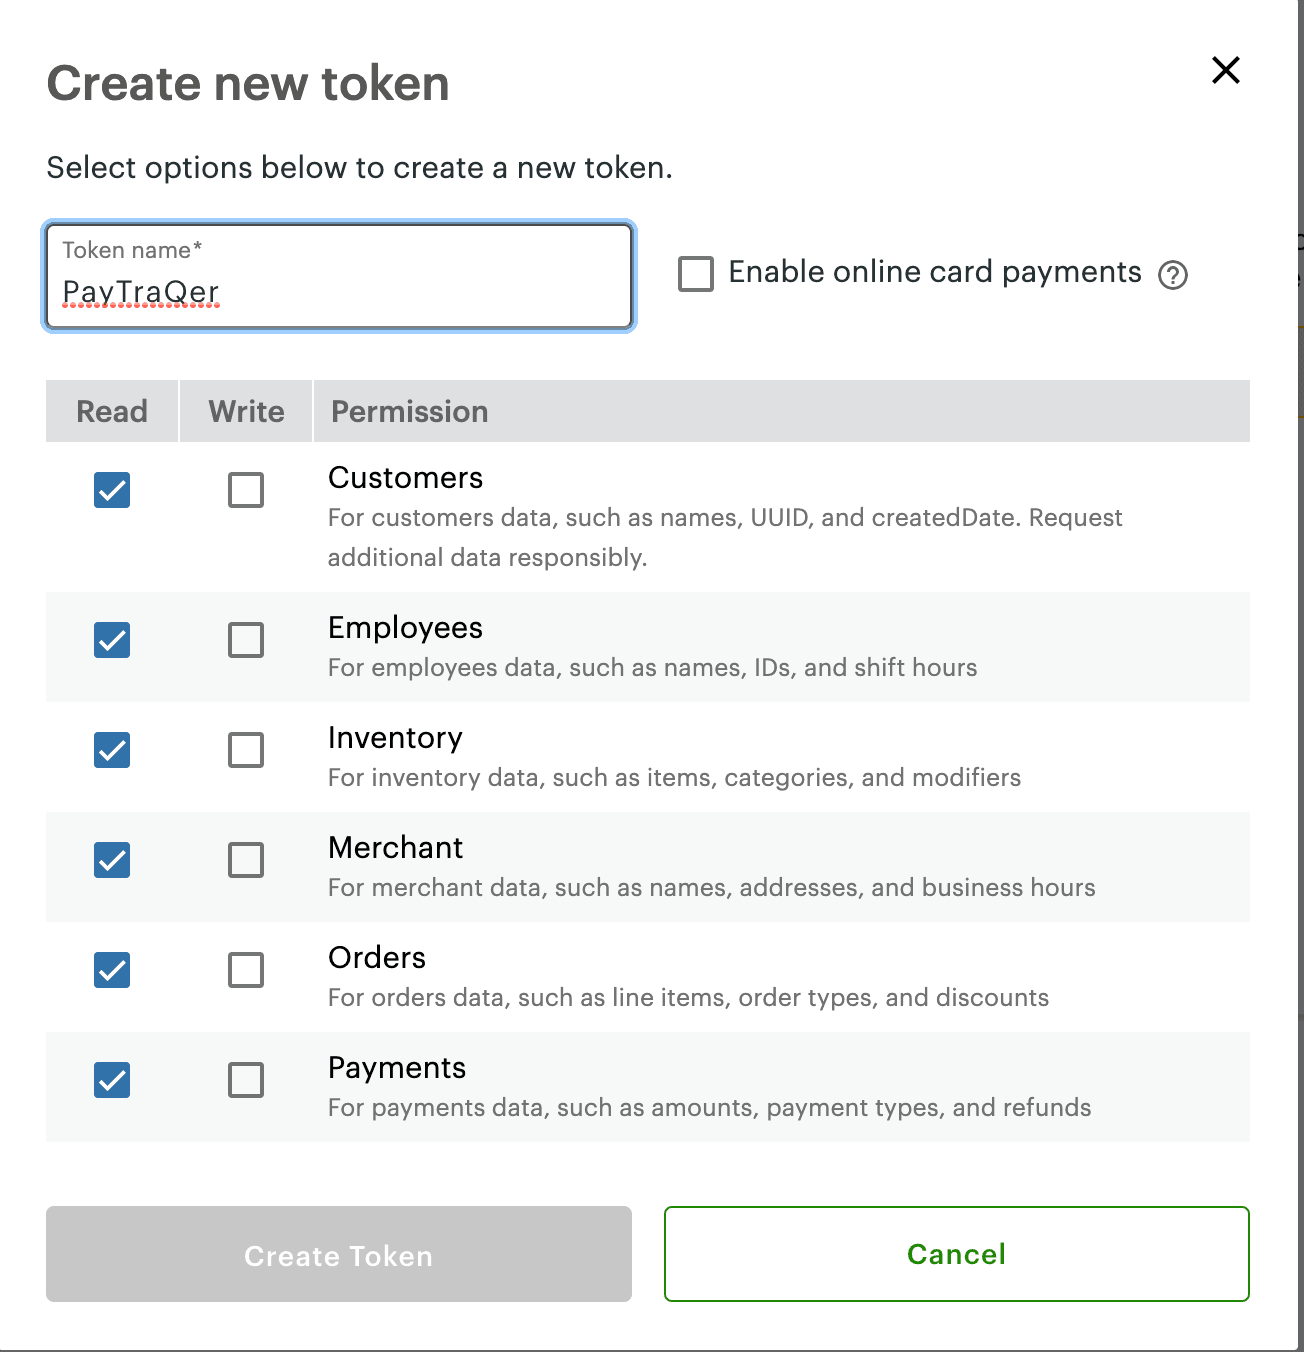Enable online card payments

tap(694, 273)
